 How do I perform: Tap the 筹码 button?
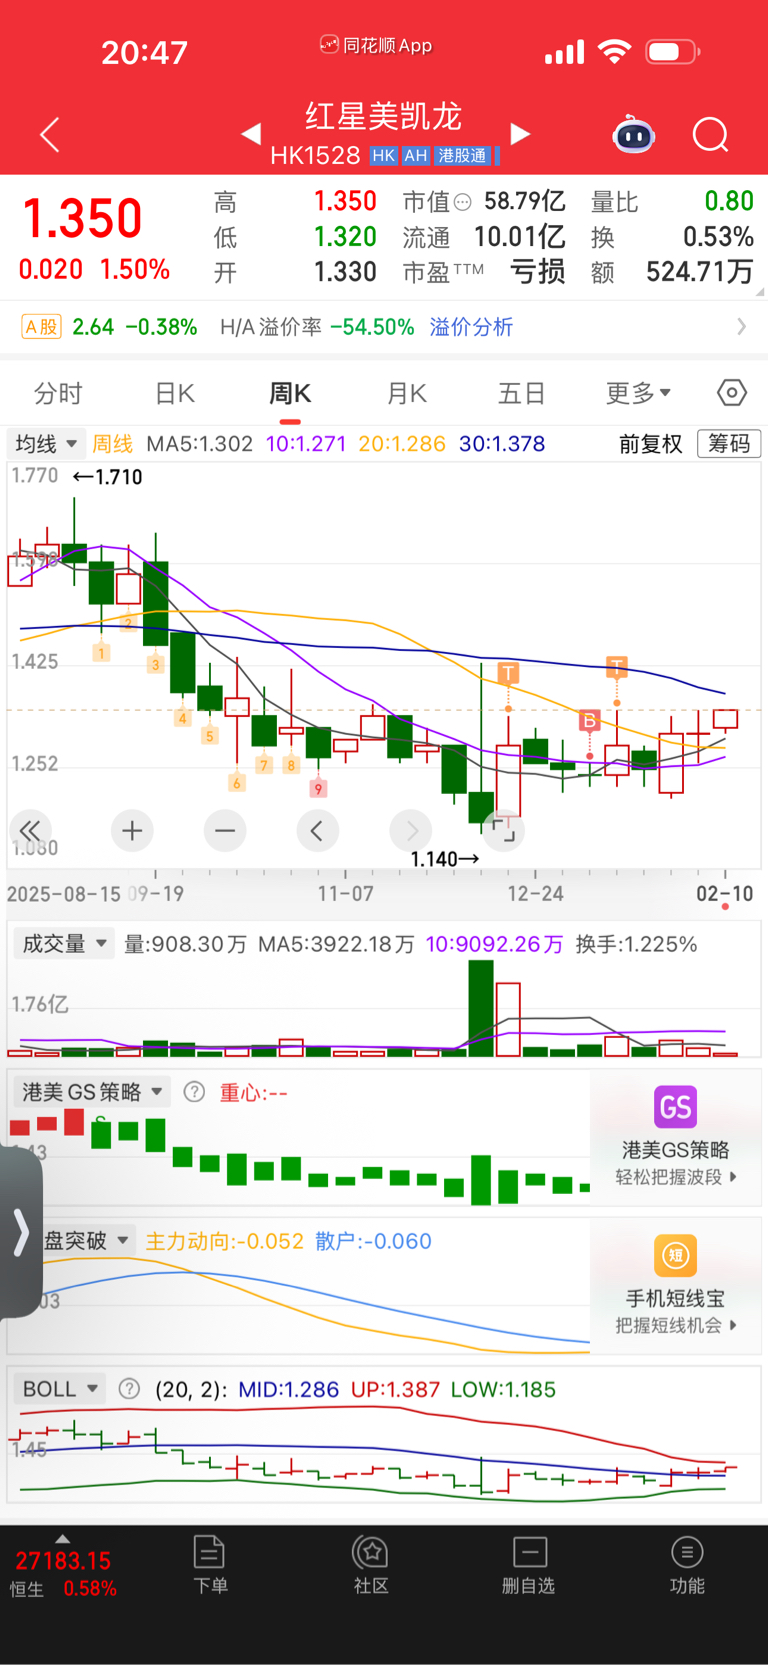[x=729, y=443]
